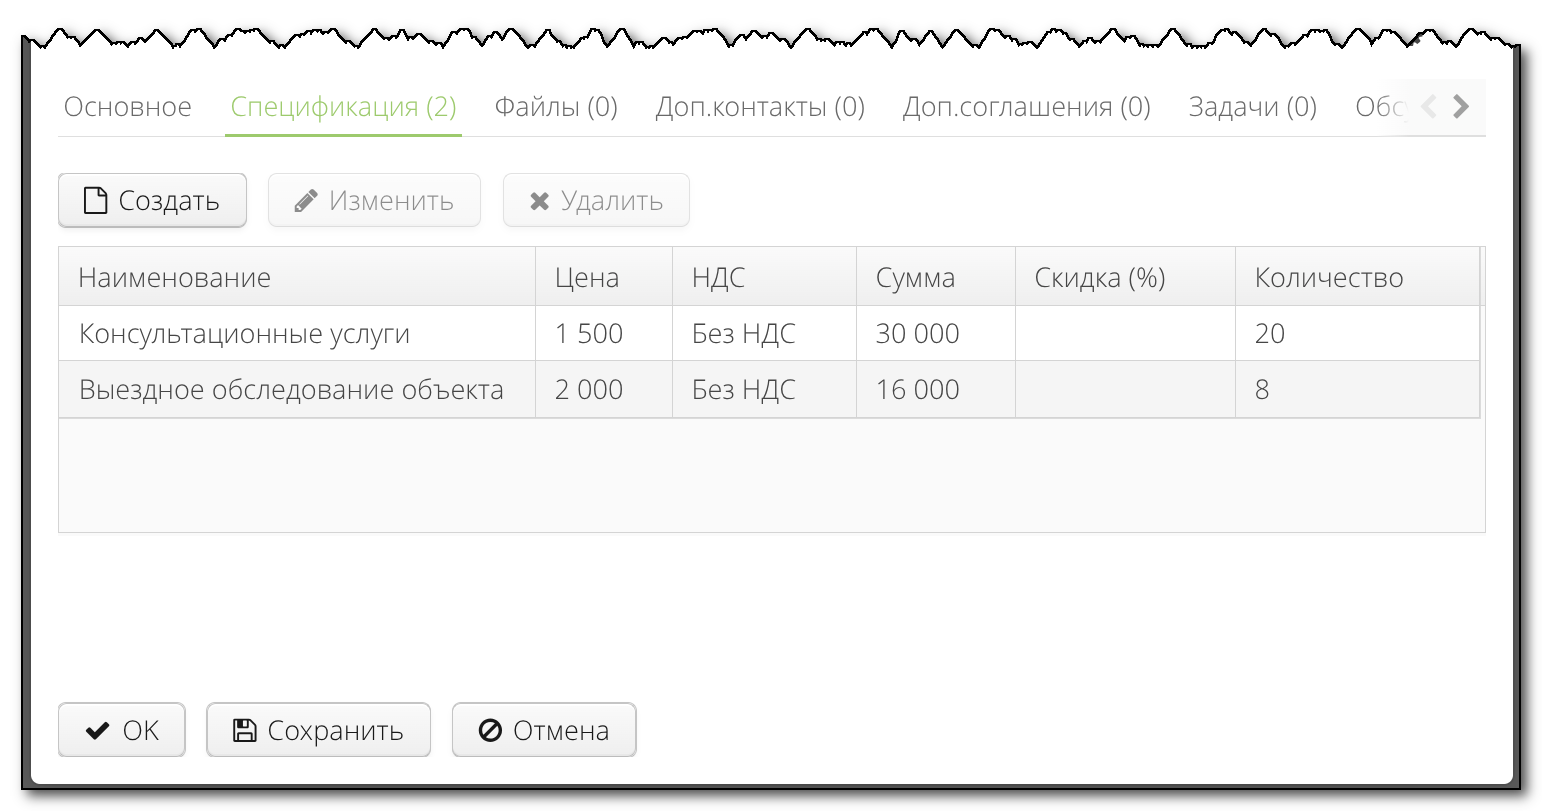
Task: Sort table by the Цена column header
Action: [587, 278]
